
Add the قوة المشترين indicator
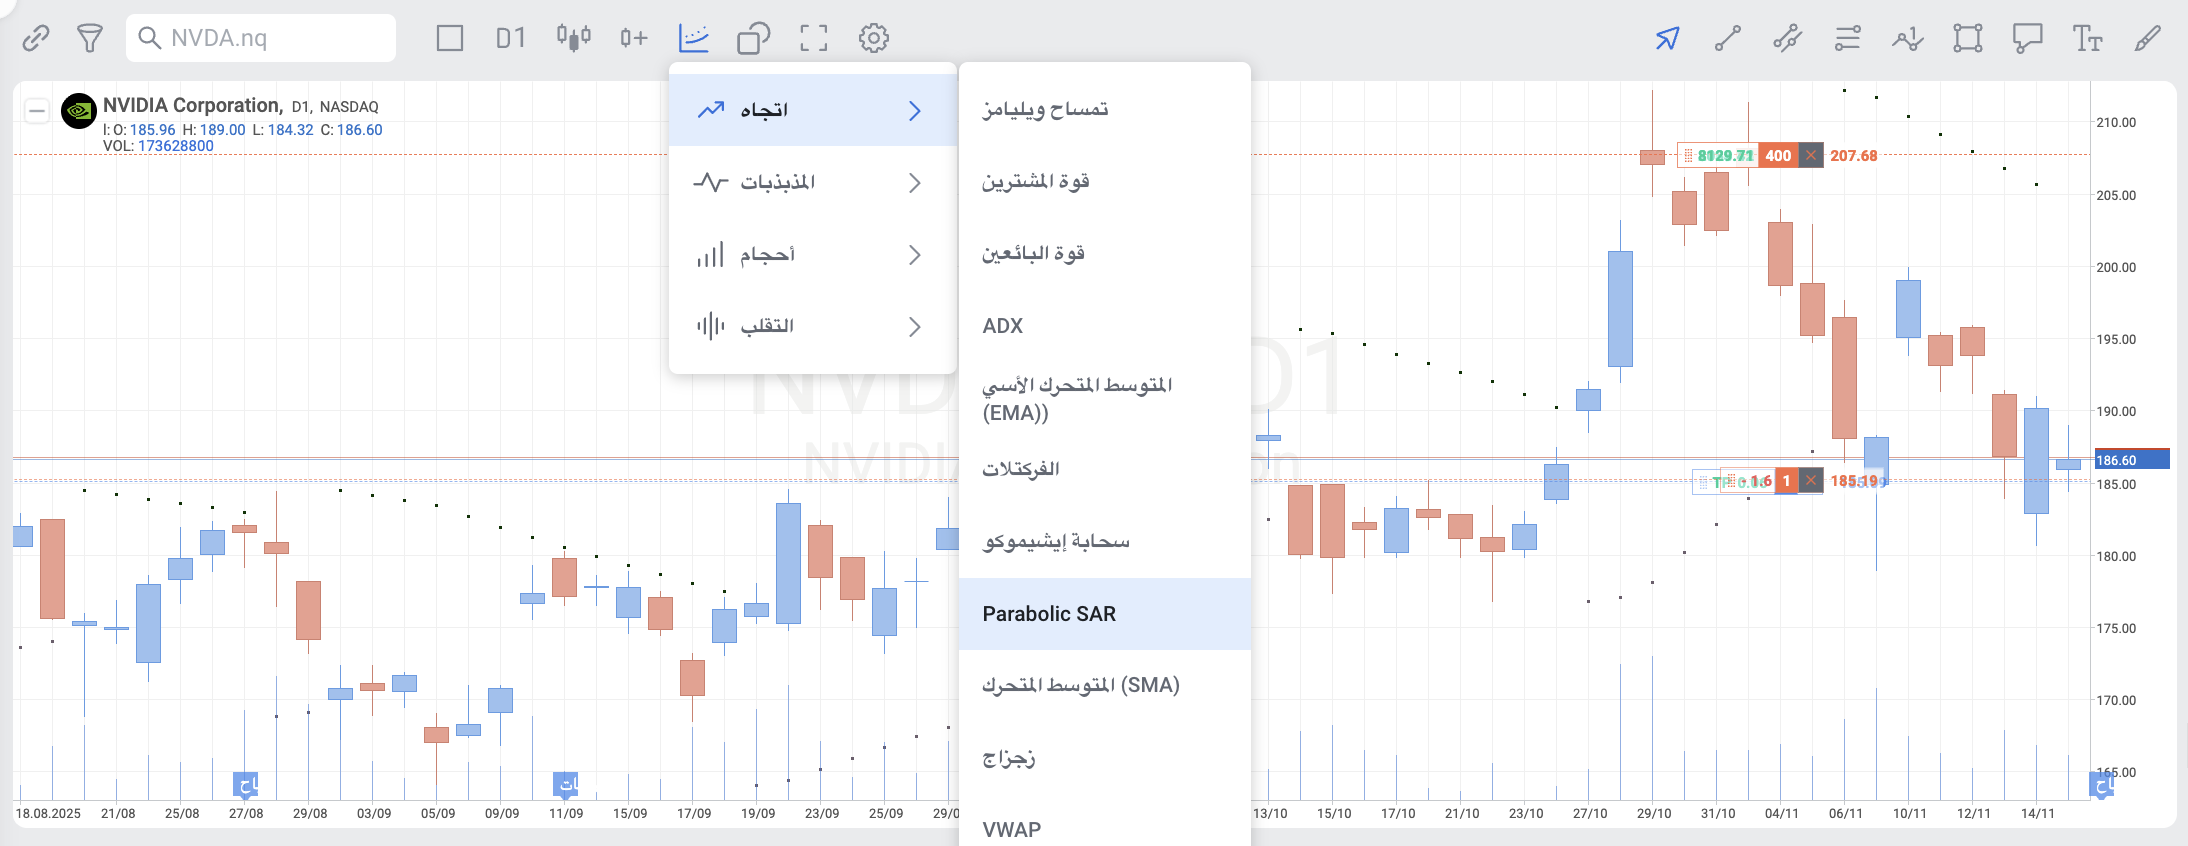(x=1105, y=181)
